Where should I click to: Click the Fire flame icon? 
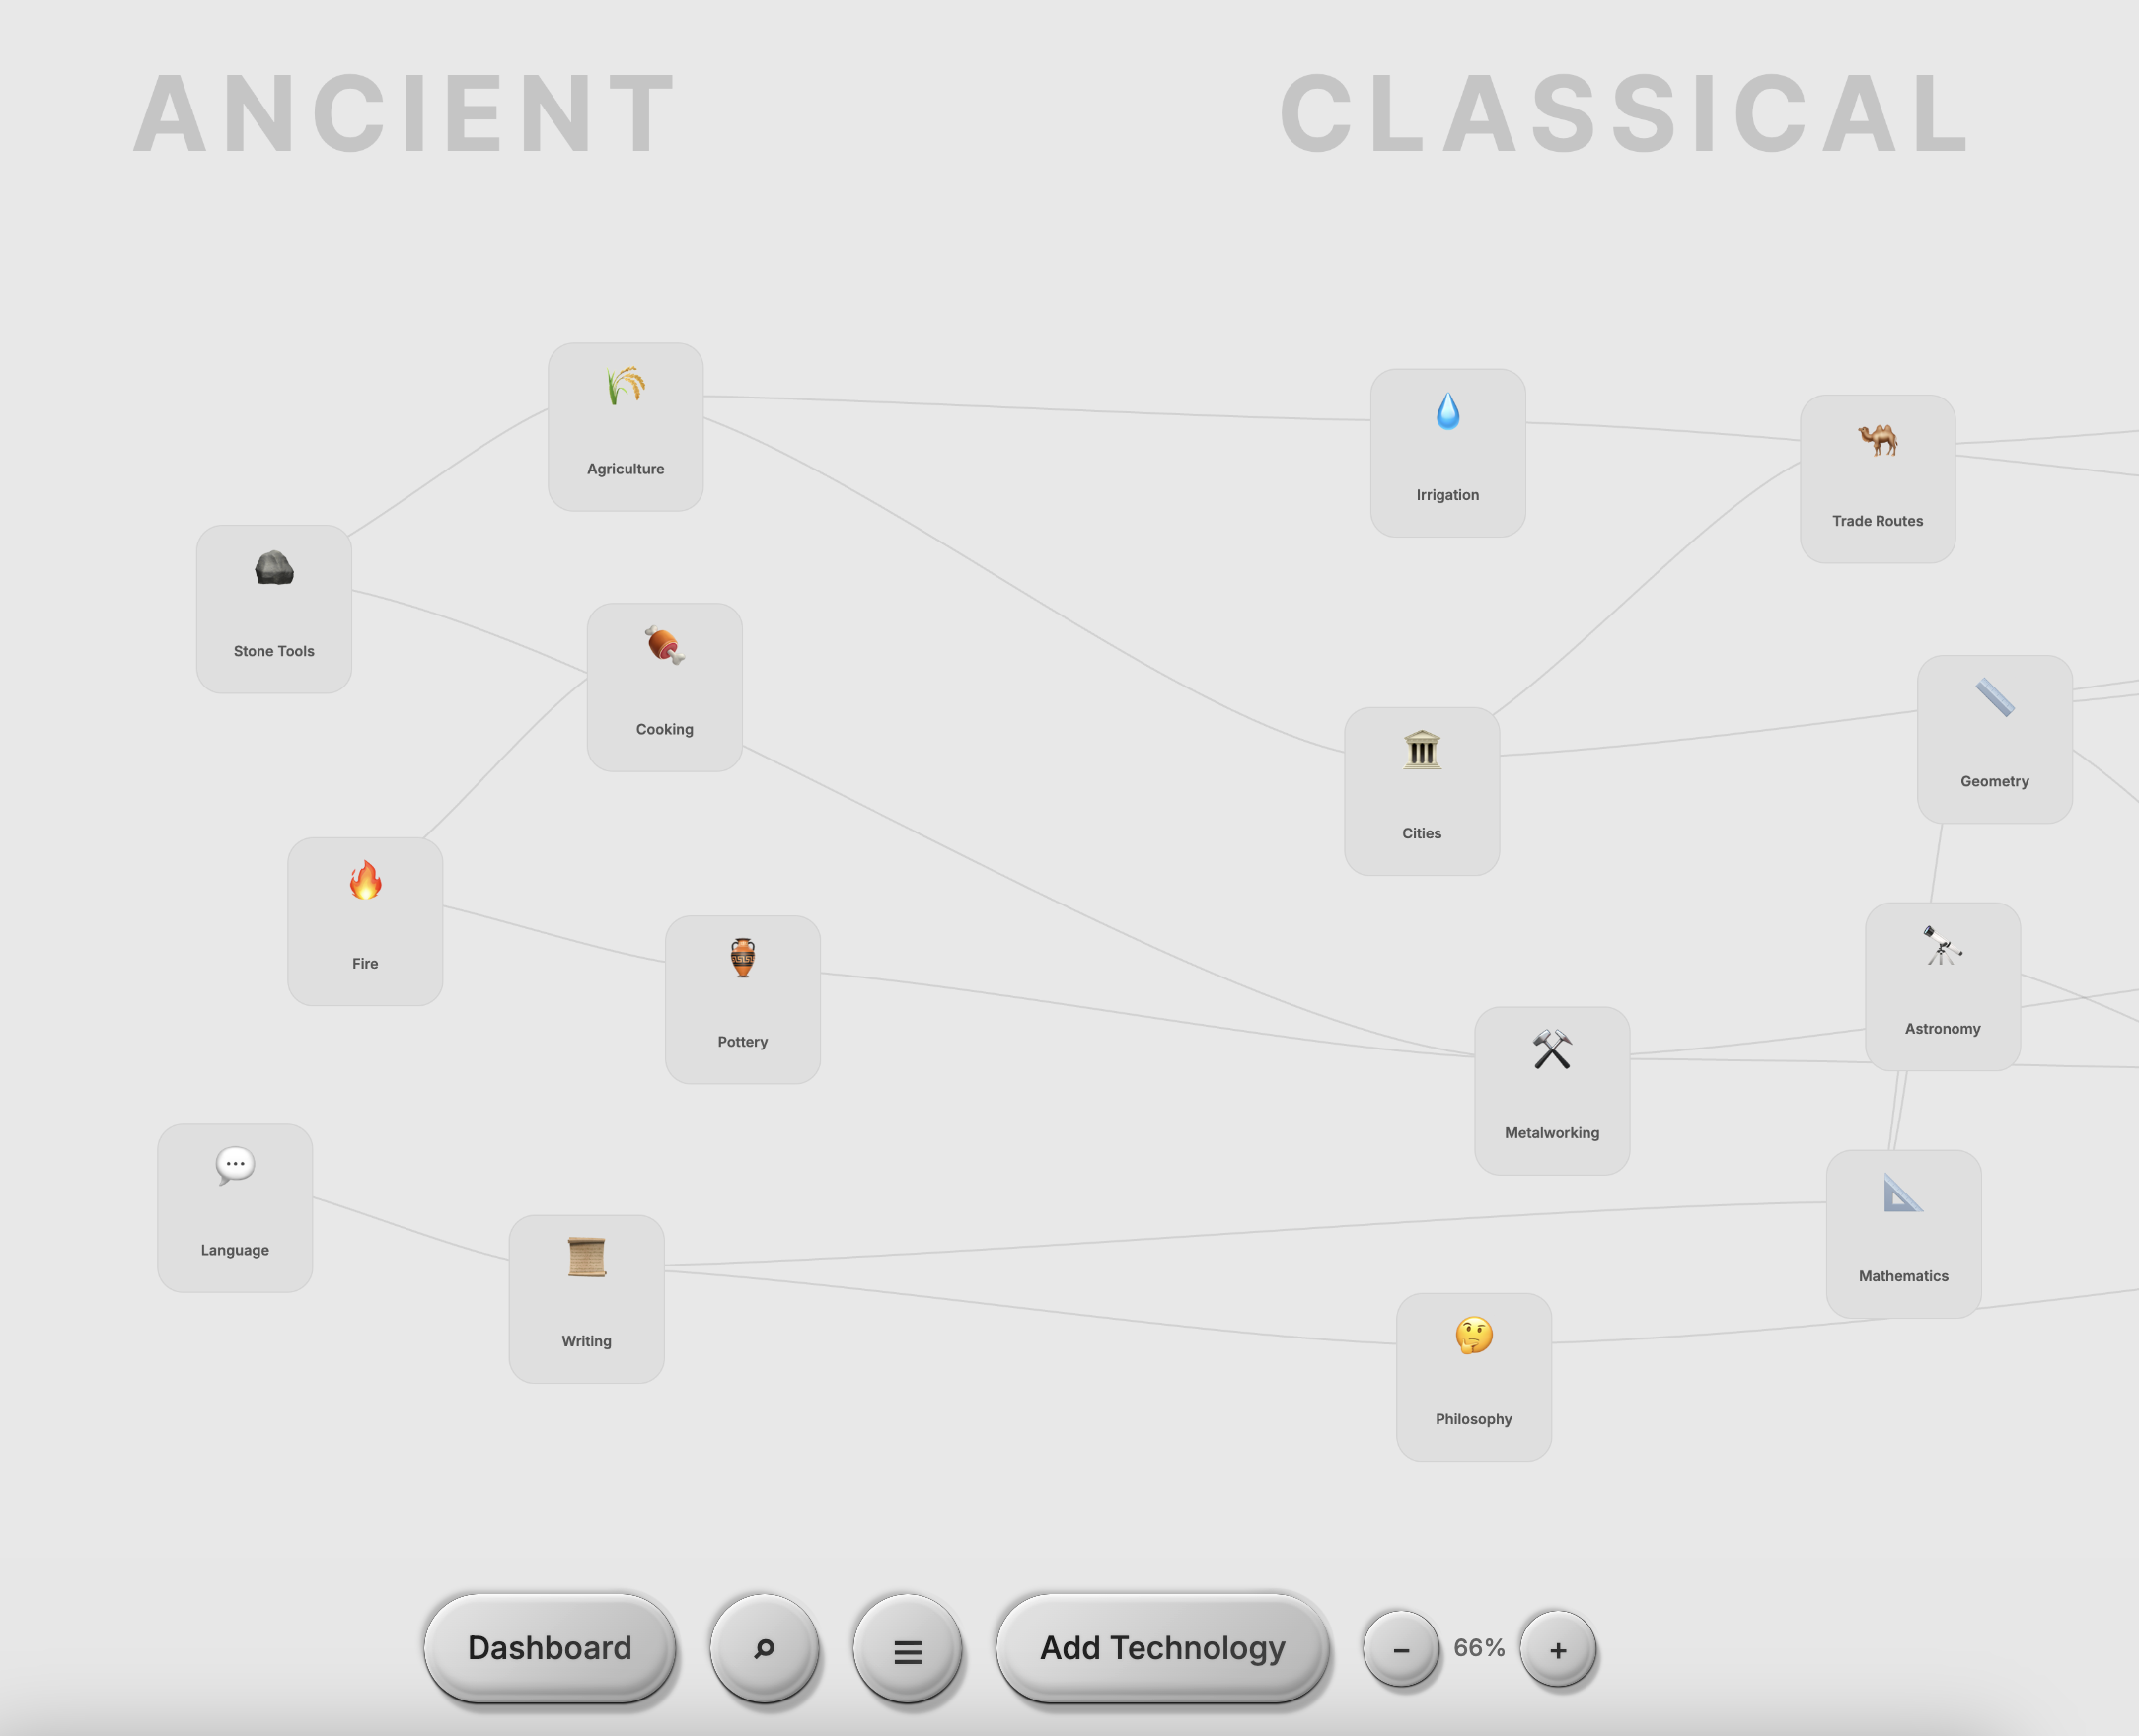[365, 881]
